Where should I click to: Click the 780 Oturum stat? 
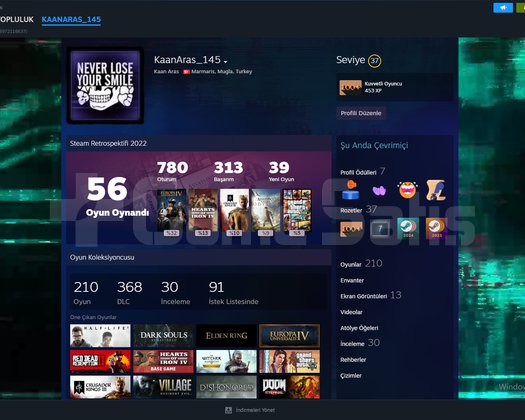[x=172, y=171]
